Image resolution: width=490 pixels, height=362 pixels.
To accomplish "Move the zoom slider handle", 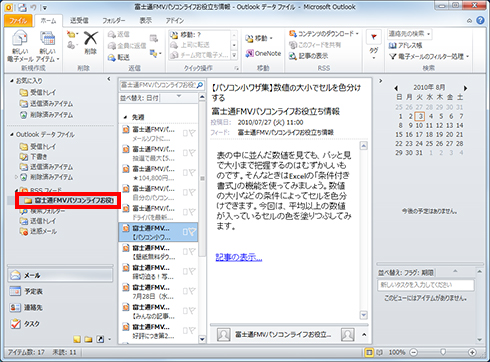I will (x=443, y=352).
